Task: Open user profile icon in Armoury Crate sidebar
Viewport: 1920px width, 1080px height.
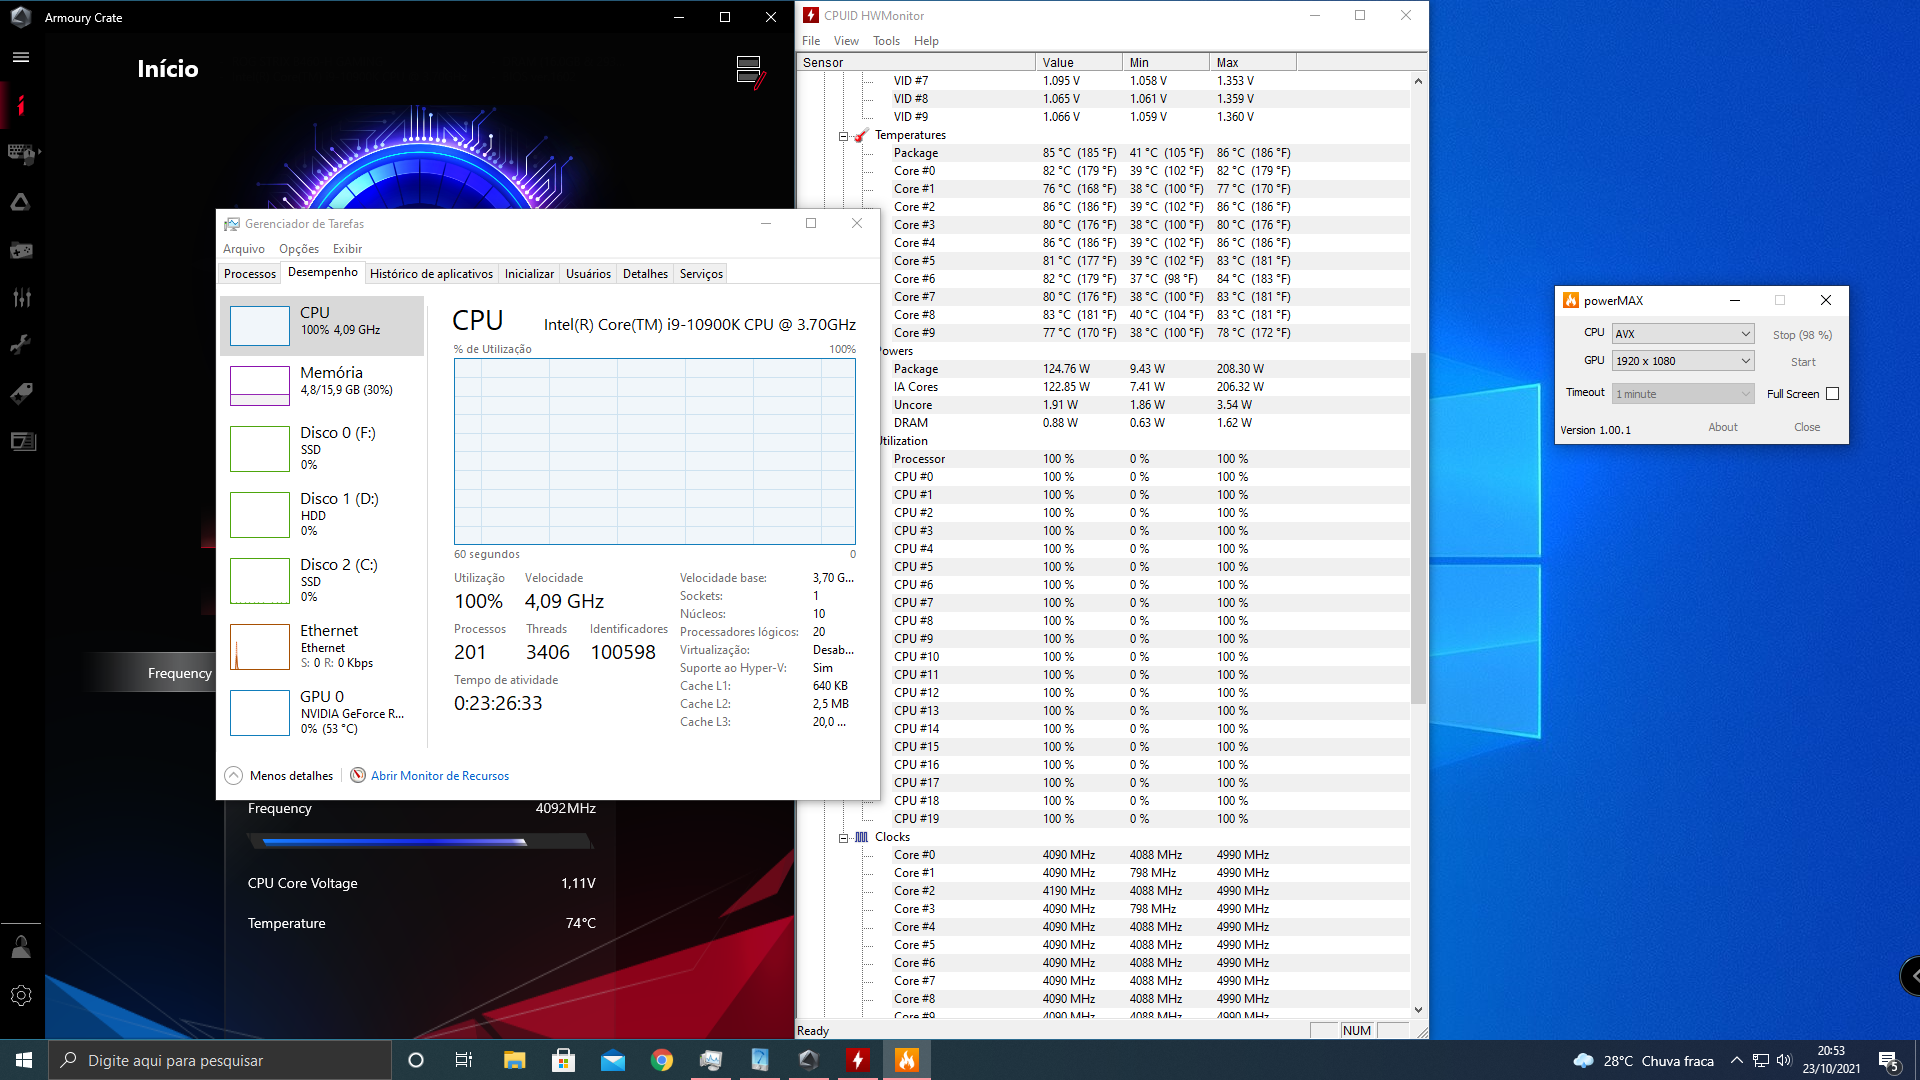Action: click(x=21, y=946)
